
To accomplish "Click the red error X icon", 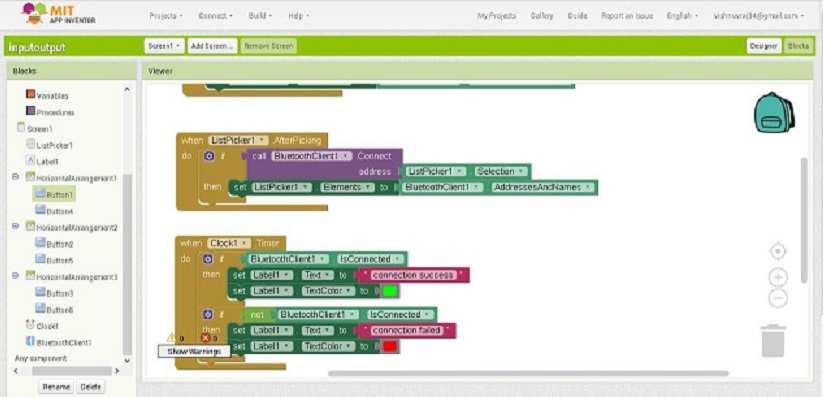I will coord(206,338).
